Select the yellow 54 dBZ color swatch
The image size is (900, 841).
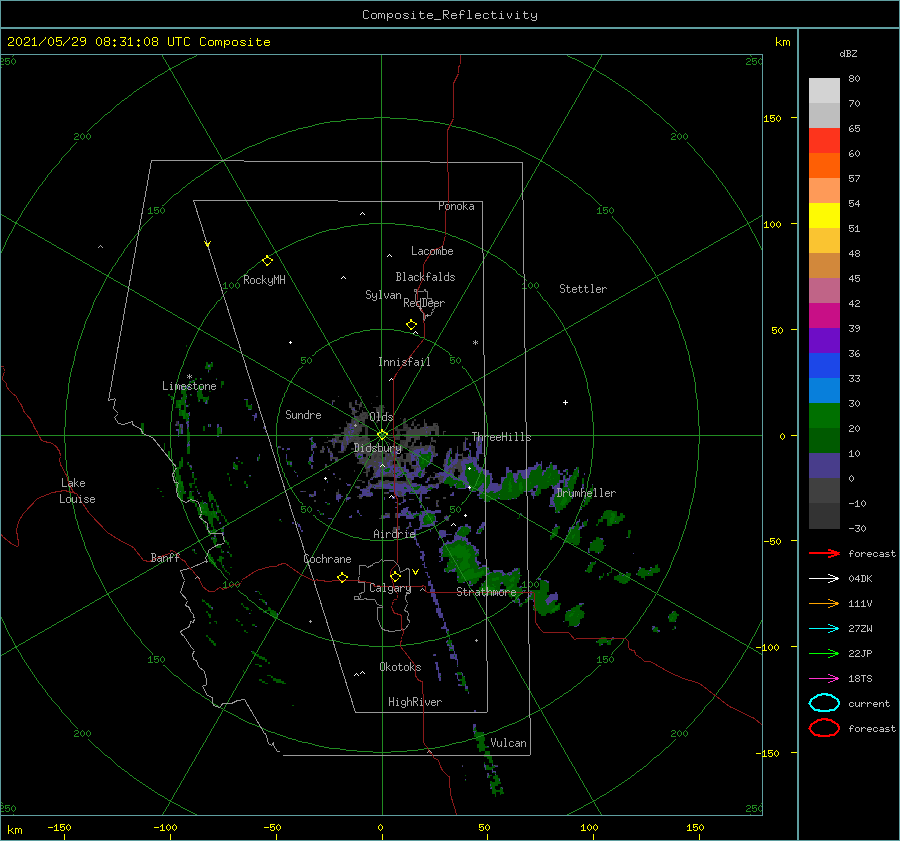pos(824,215)
